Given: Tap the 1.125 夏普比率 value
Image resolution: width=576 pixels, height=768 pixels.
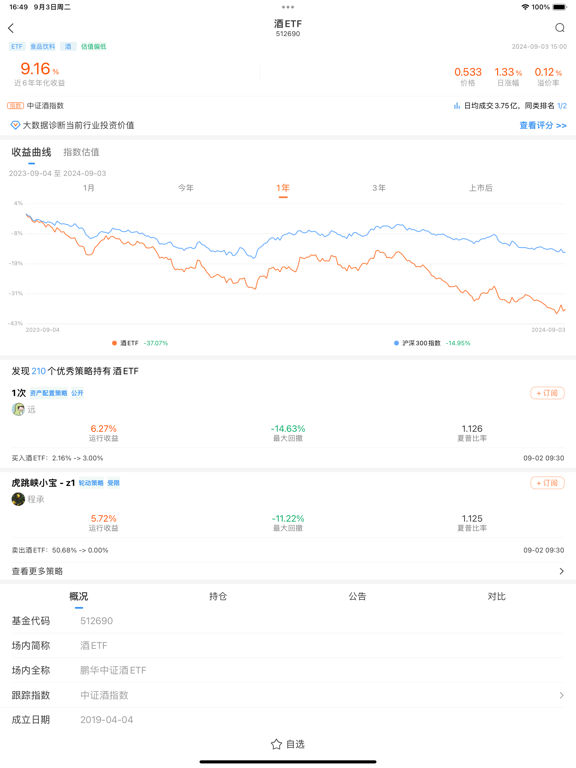Looking at the screenshot, I should (472, 519).
